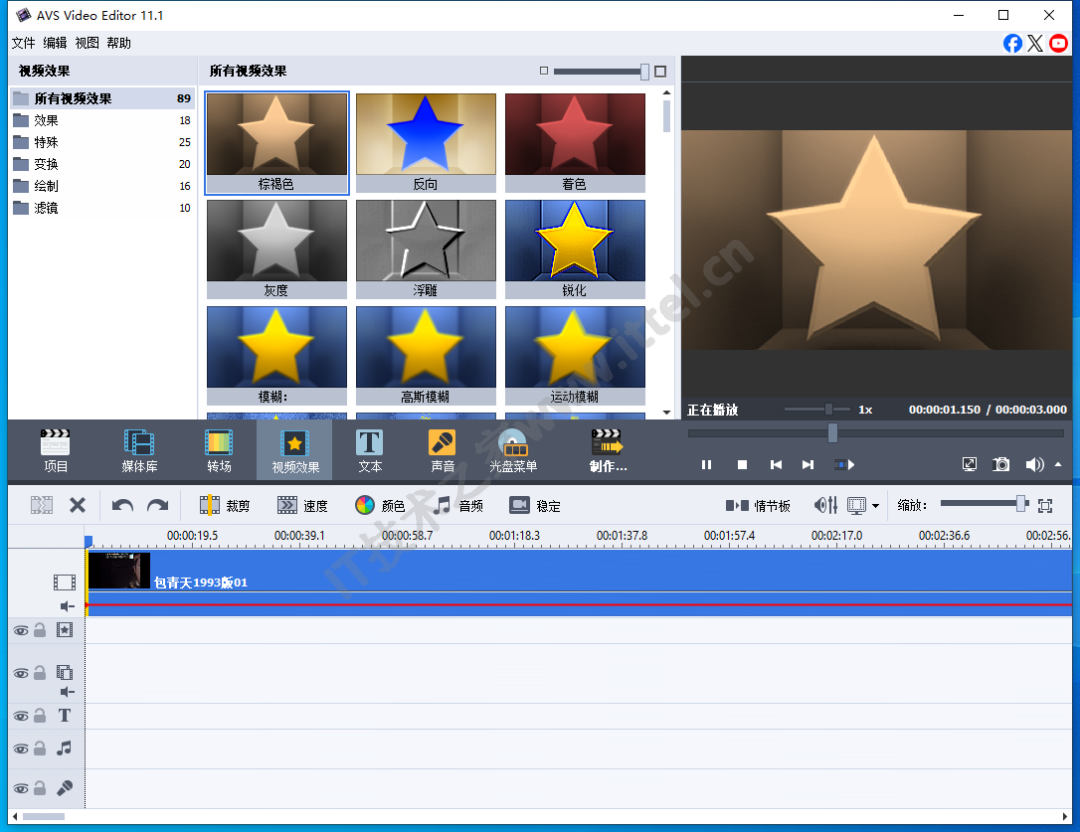The width and height of the screenshot is (1080, 832).
Task: Open the timeline view options dropdown
Action: tap(875, 506)
